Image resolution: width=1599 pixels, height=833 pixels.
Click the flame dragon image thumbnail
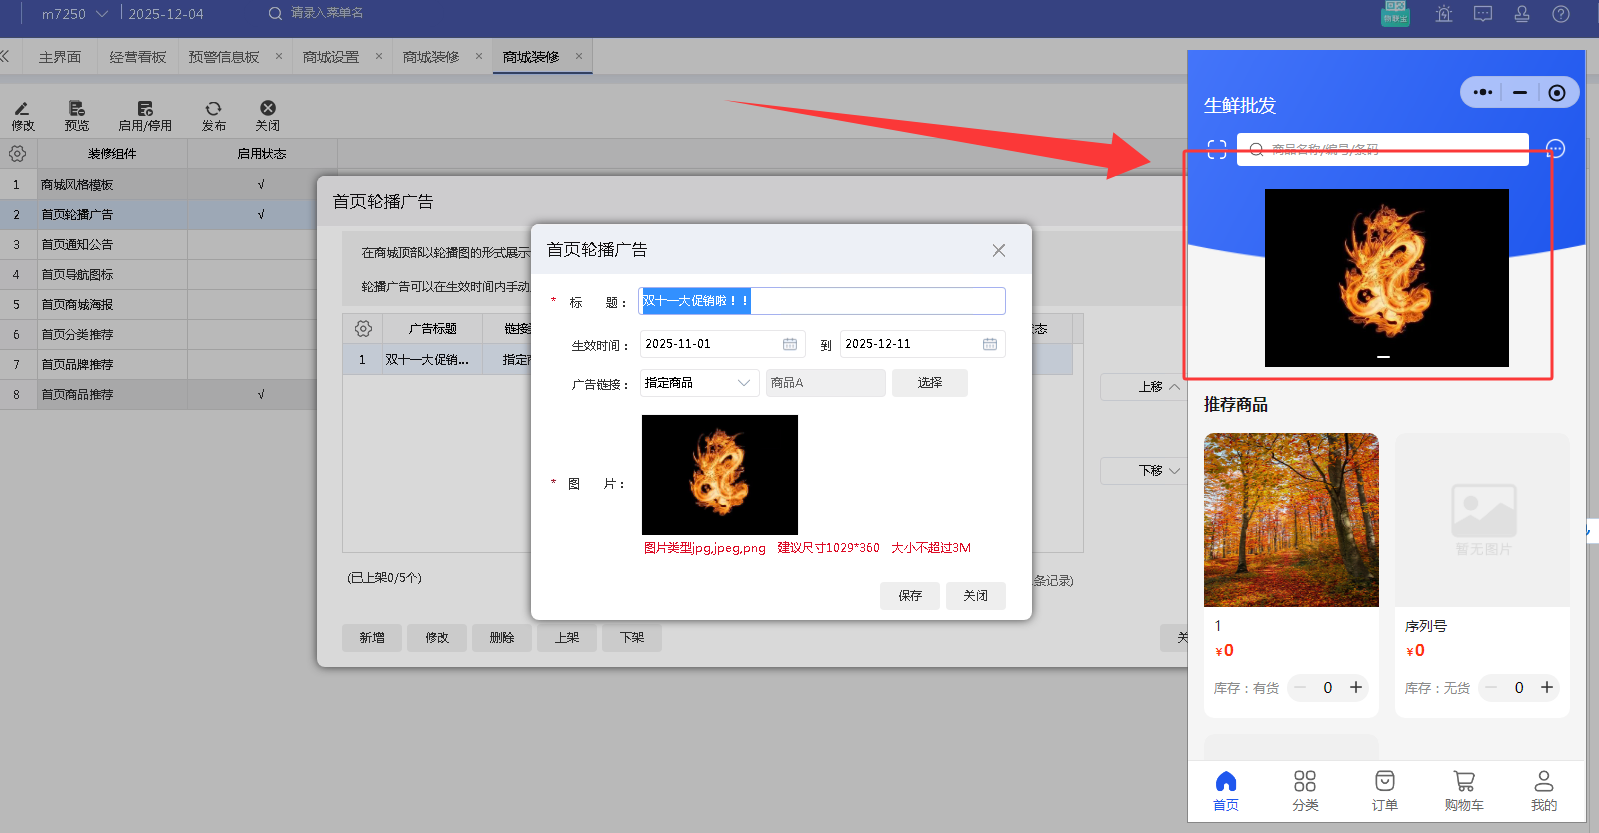[x=719, y=475]
